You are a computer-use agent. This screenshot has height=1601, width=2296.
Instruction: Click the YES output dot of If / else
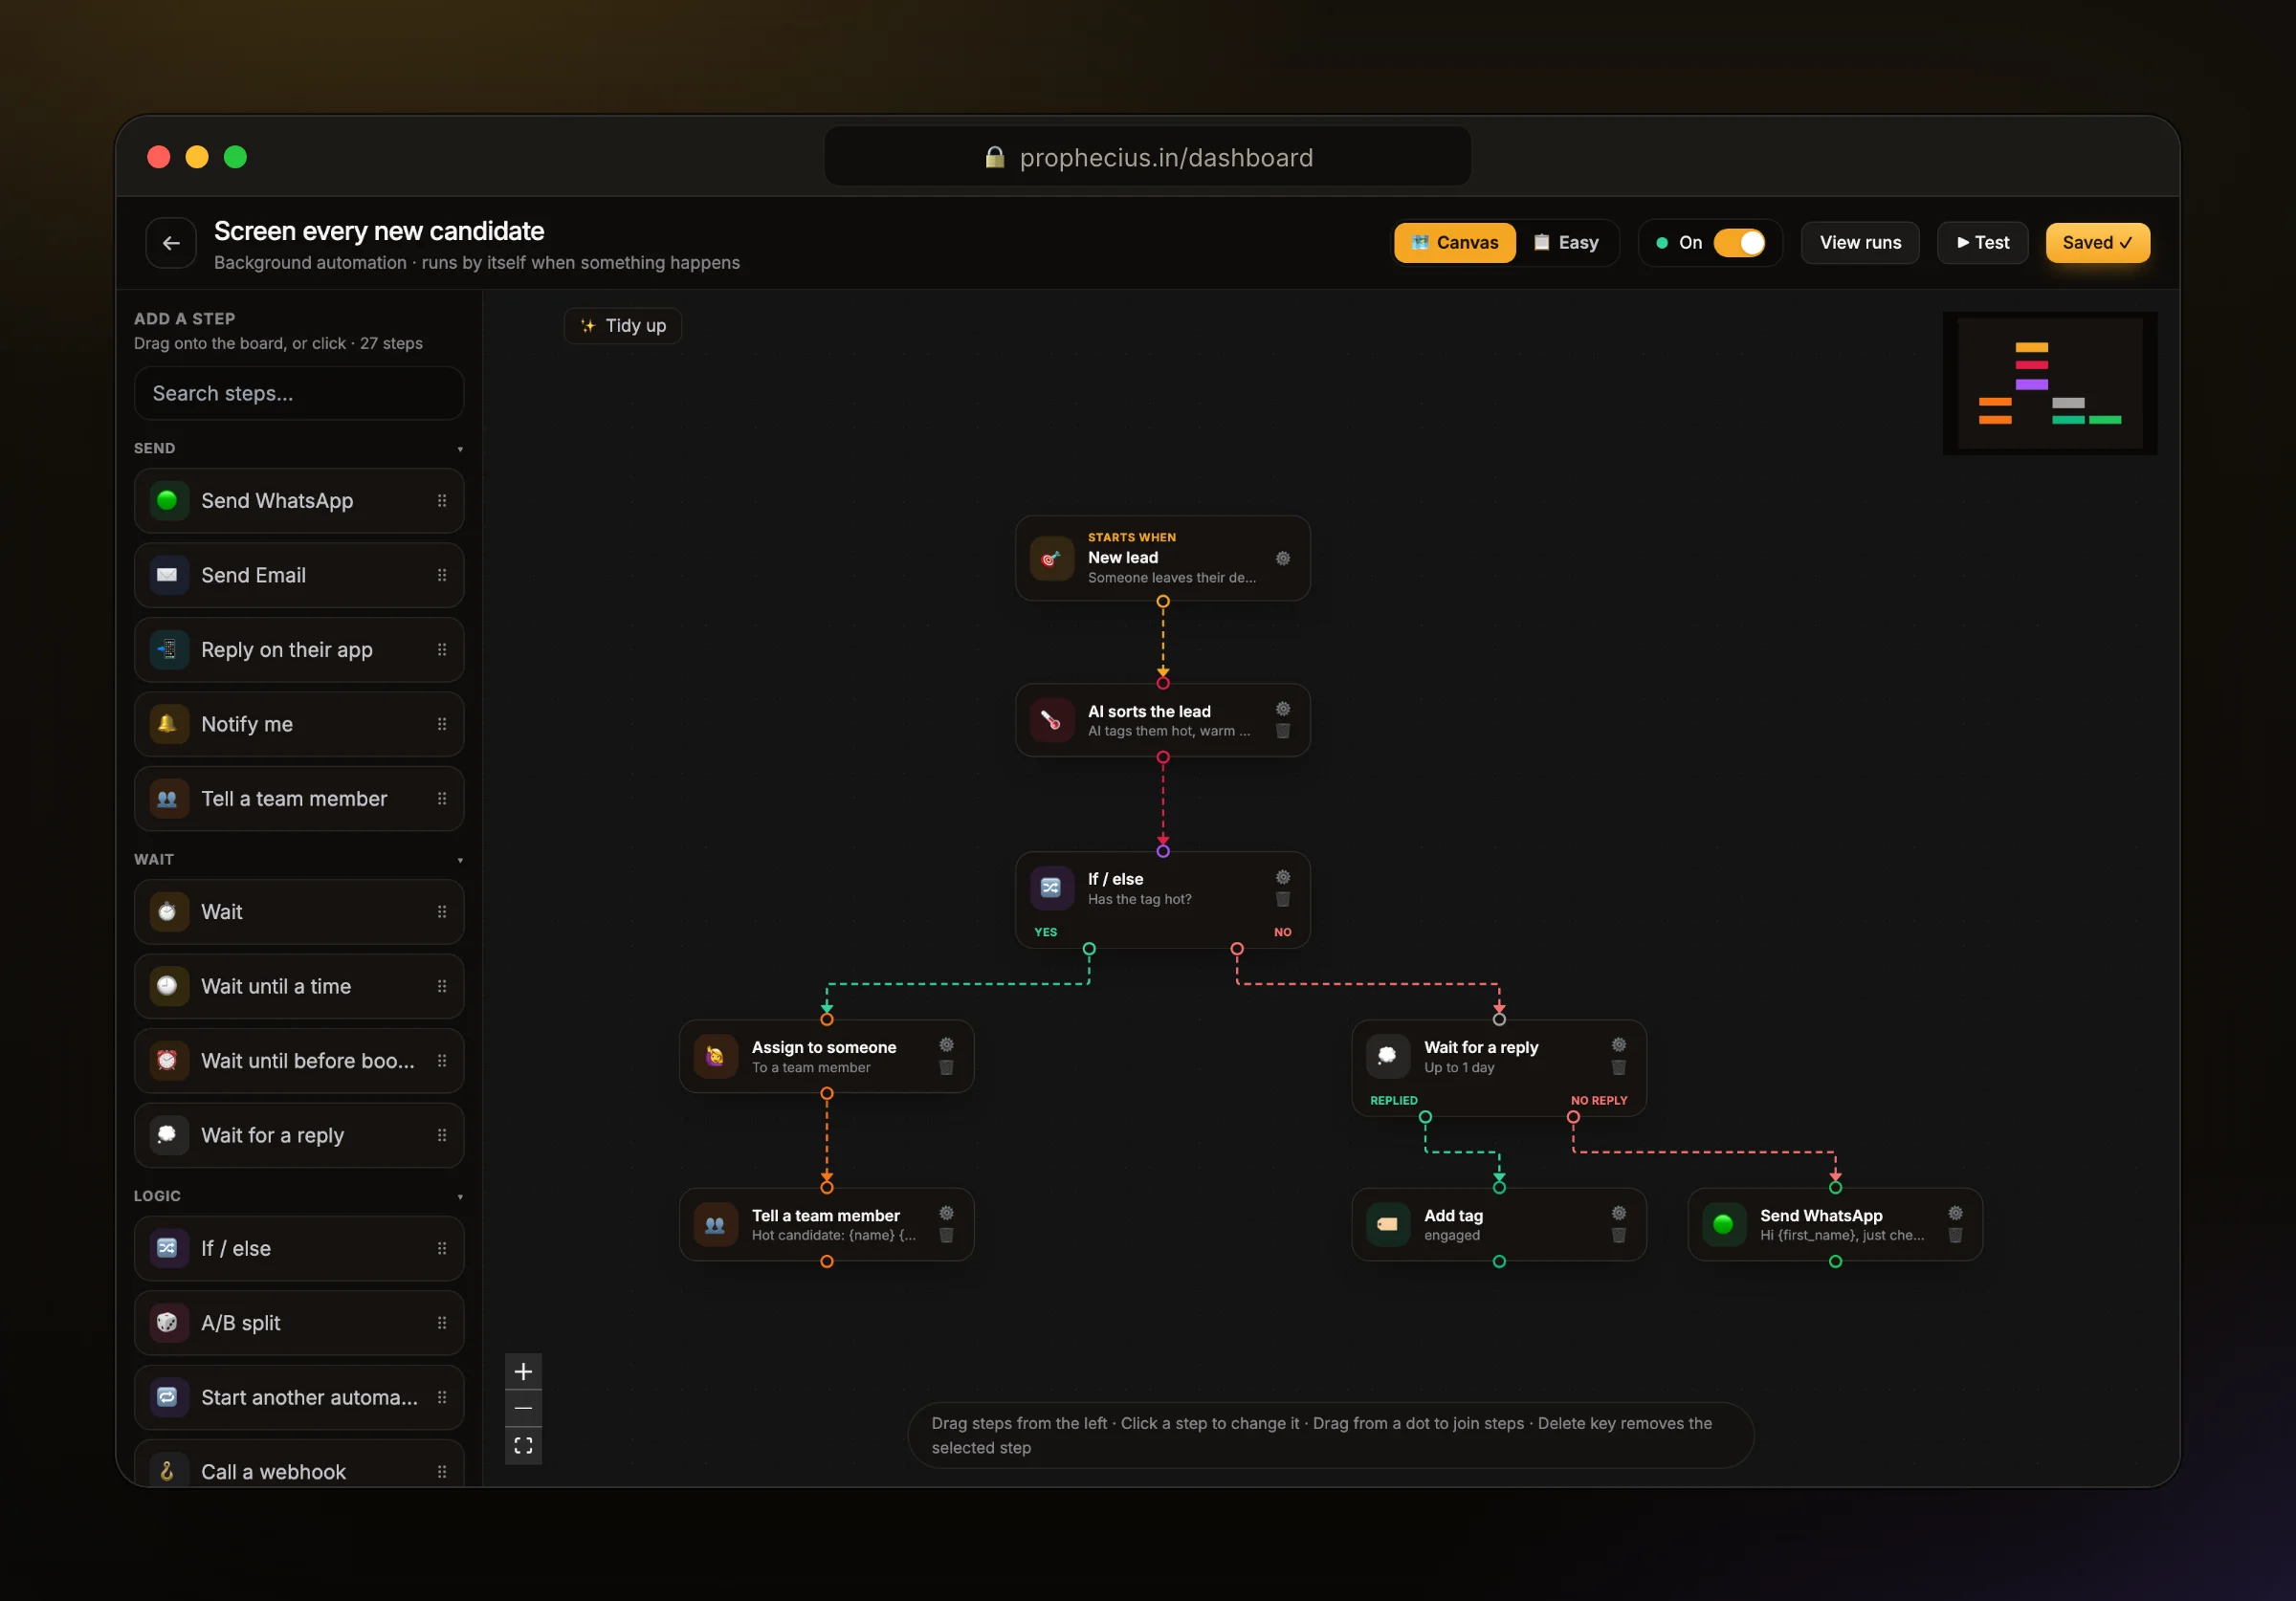1089,949
